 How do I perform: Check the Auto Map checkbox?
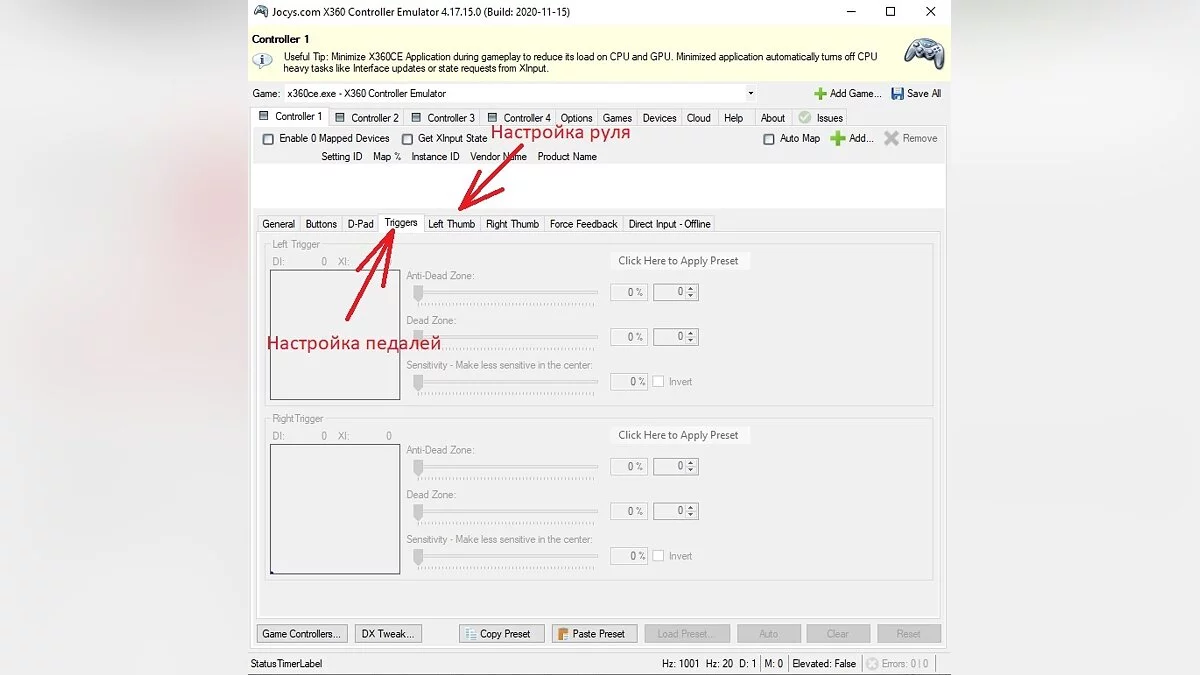(x=768, y=139)
